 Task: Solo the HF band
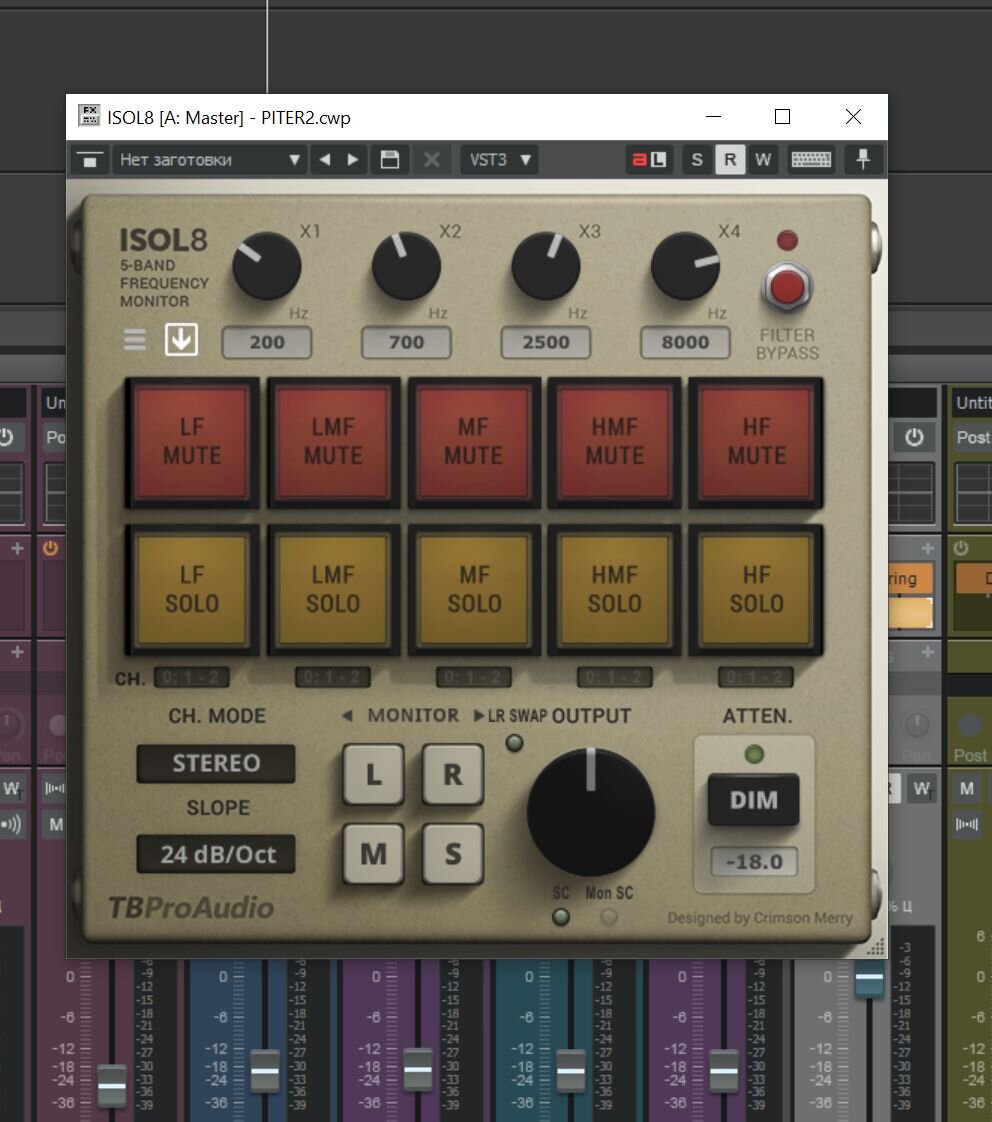[756, 589]
